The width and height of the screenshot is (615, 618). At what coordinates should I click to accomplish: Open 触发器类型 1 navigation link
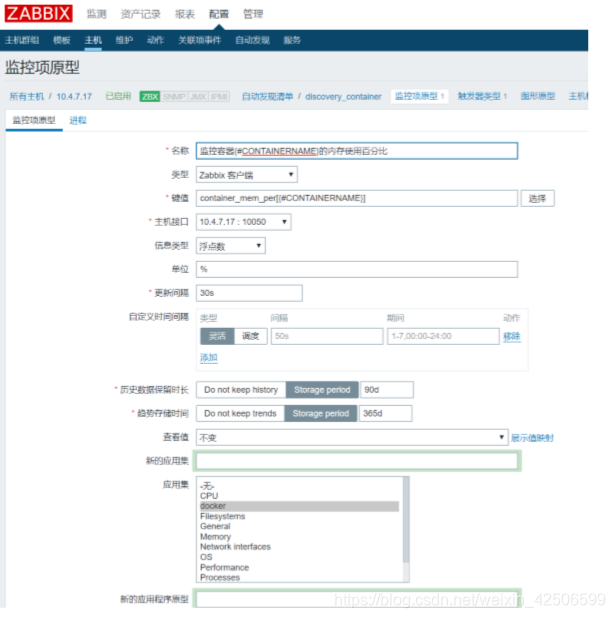(x=482, y=96)
